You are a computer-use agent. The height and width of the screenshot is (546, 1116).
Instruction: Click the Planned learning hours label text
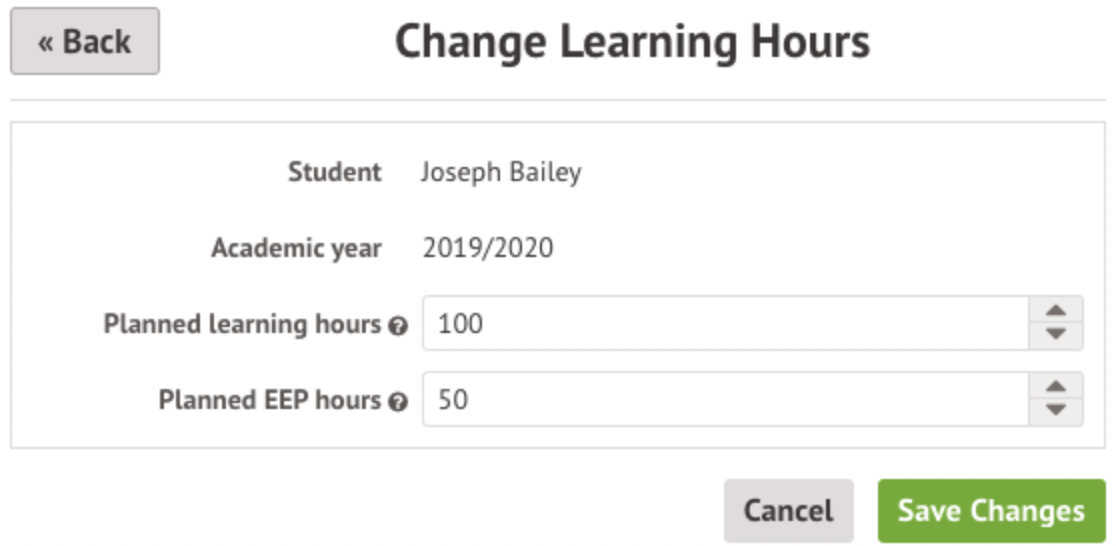[x=243, y=324]
